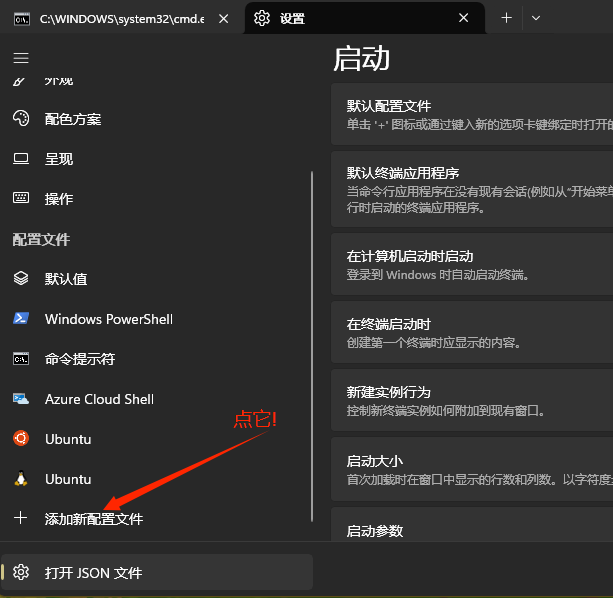Open the 命令提示符 profile
Viewport: 613px width, 598px height.
pos(156,359)
